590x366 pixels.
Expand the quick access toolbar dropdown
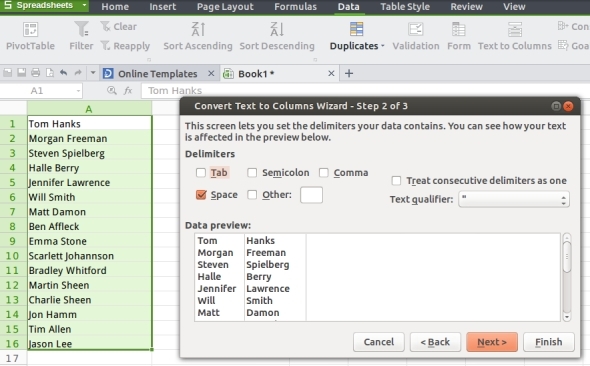pyautogui.click(x=93, y=73)
